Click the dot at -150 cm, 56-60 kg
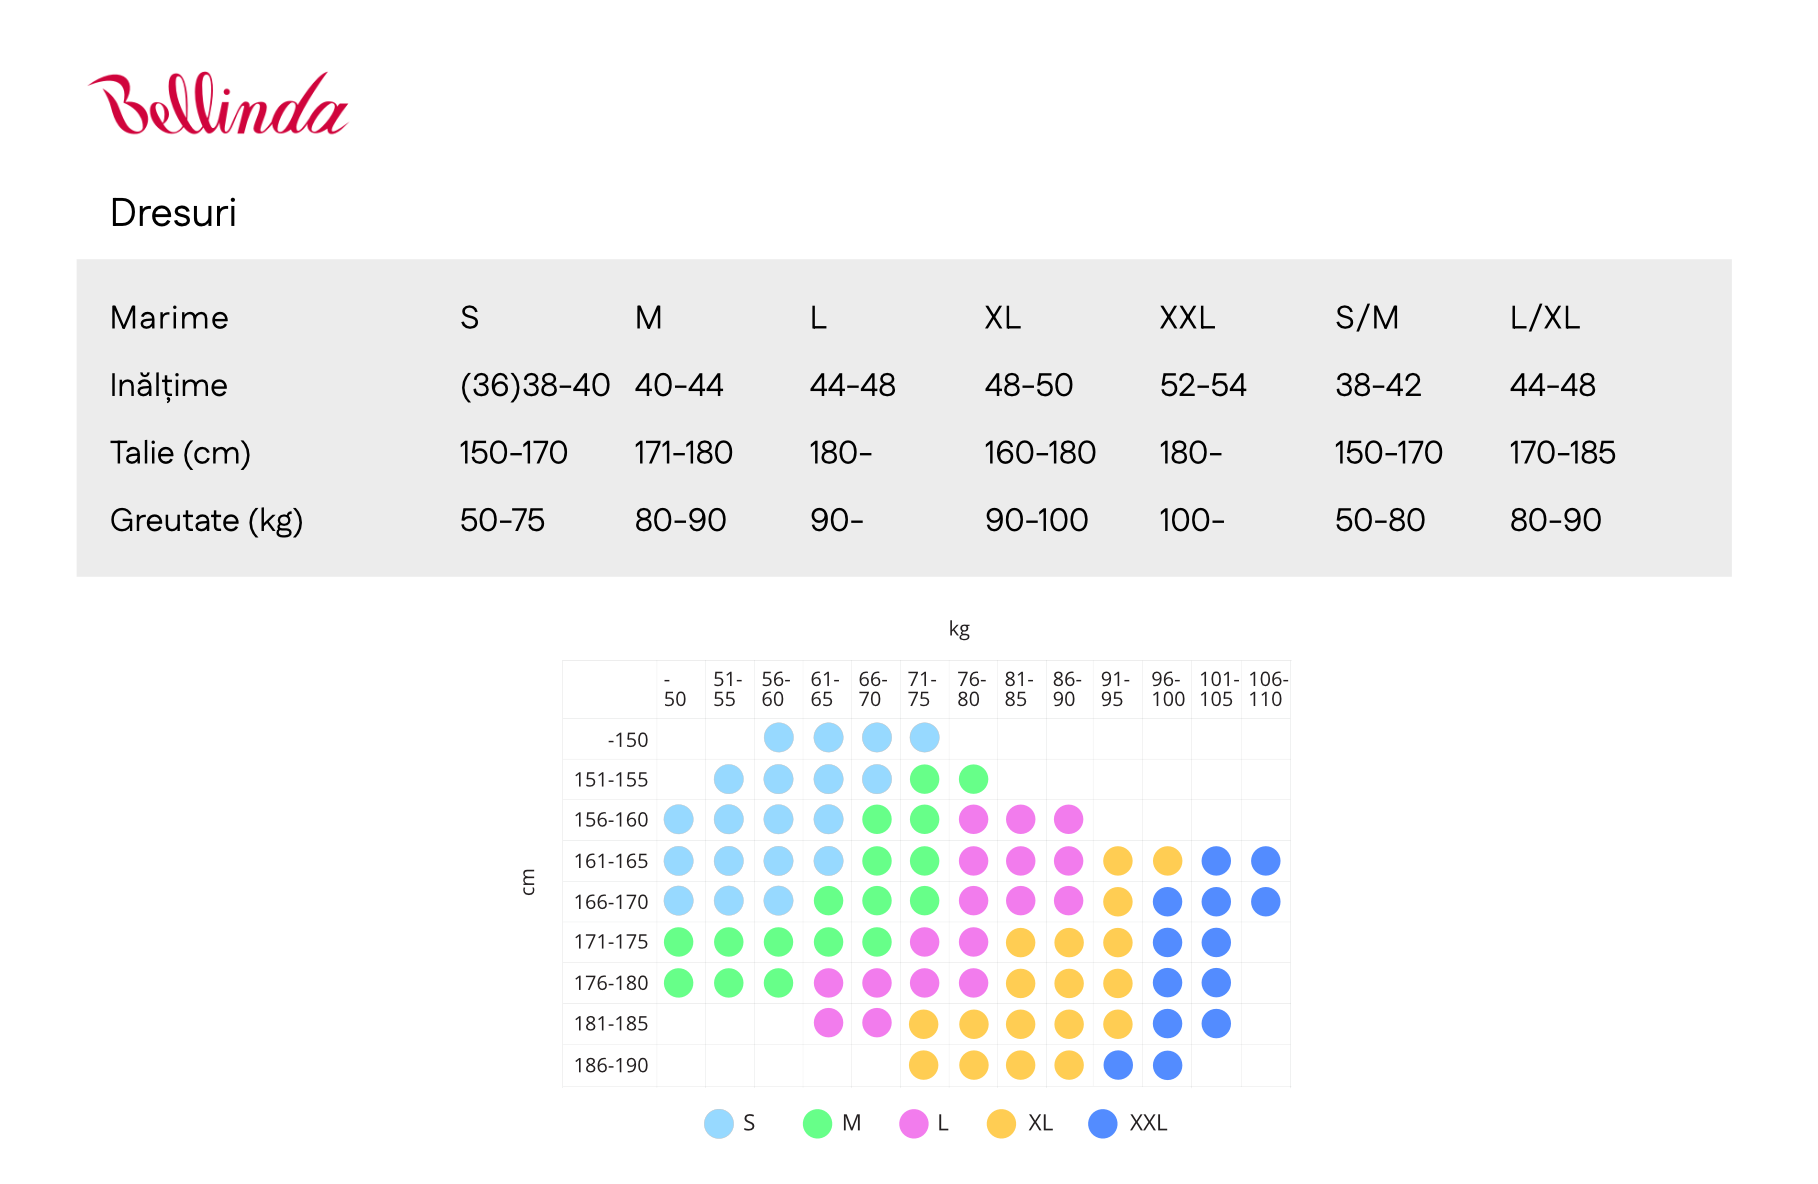The width and height of the screenshot is (1818, 1184). [x=778, y=738]
